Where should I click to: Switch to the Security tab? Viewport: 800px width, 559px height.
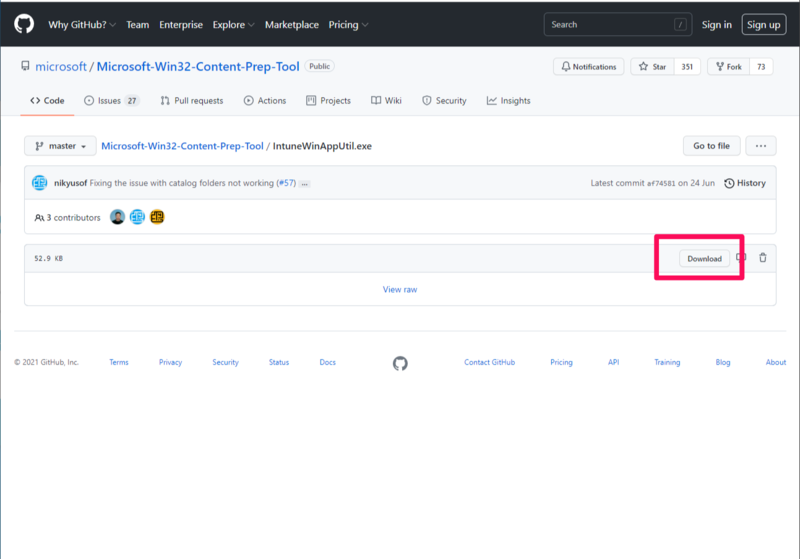(x=444, y=100)
